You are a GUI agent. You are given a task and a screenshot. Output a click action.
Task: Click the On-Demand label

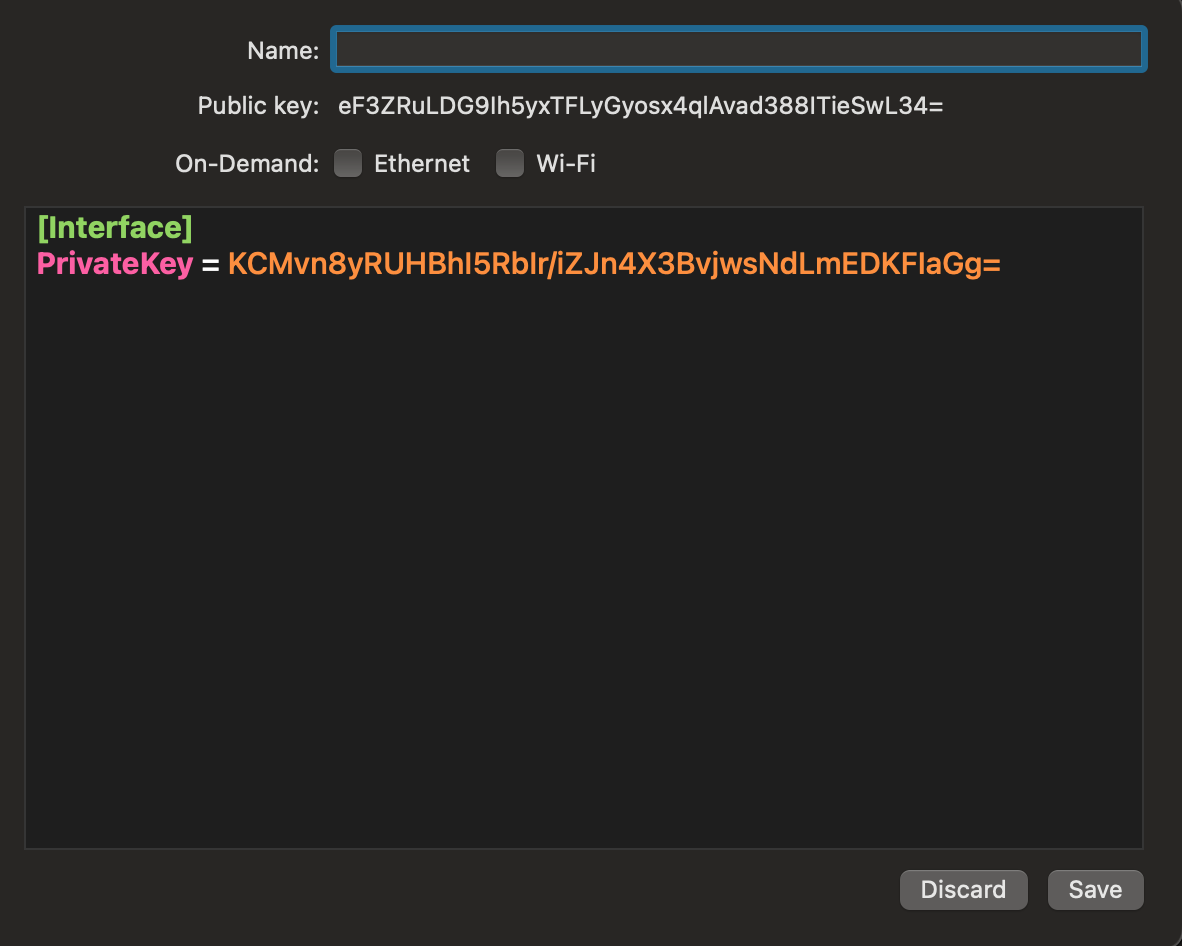246,162
